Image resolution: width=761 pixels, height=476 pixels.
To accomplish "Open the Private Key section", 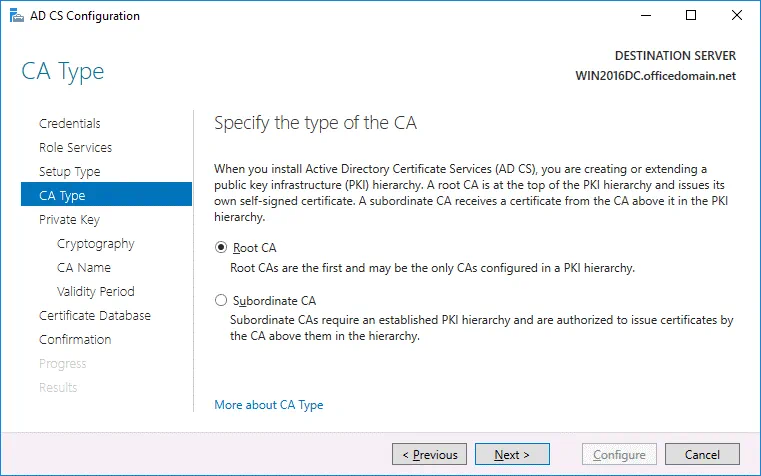I will [69, 220].
